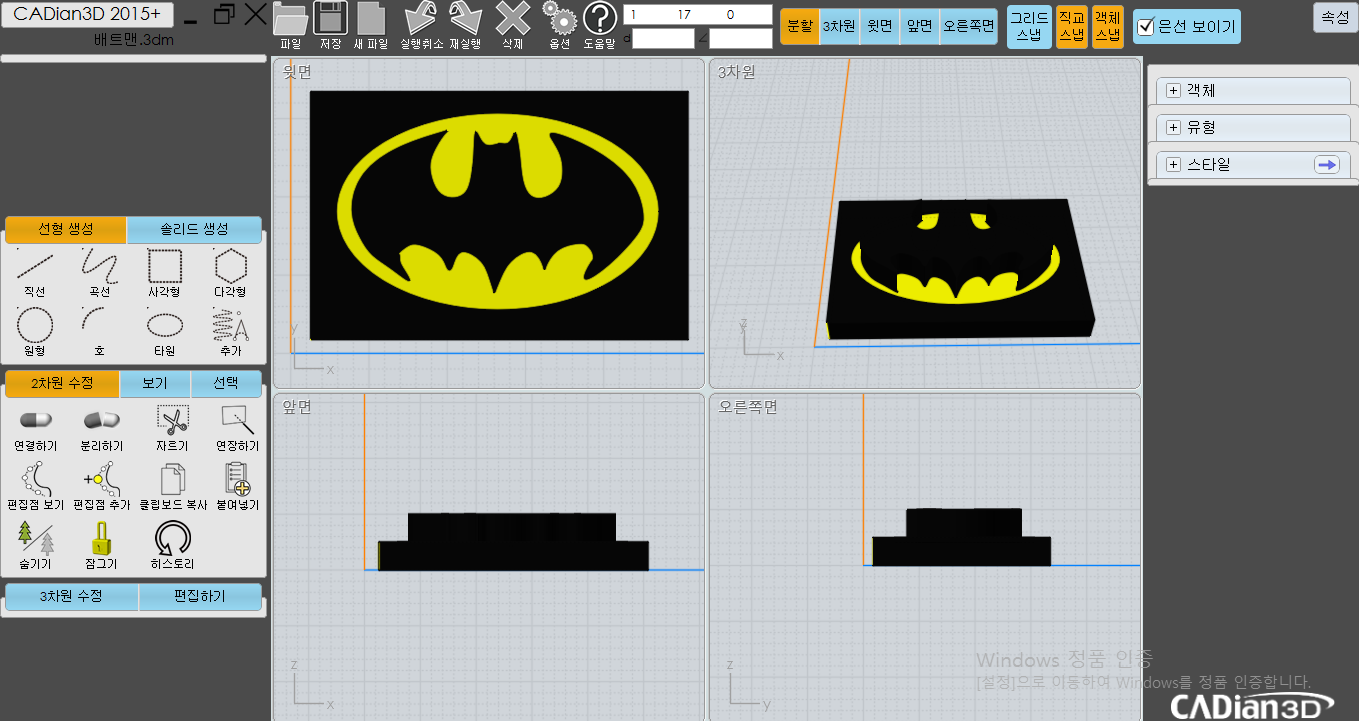Viewport: 1359px width, 721px height.
Task: Select the 곡선 curve tool
Action: click(100, 273)
